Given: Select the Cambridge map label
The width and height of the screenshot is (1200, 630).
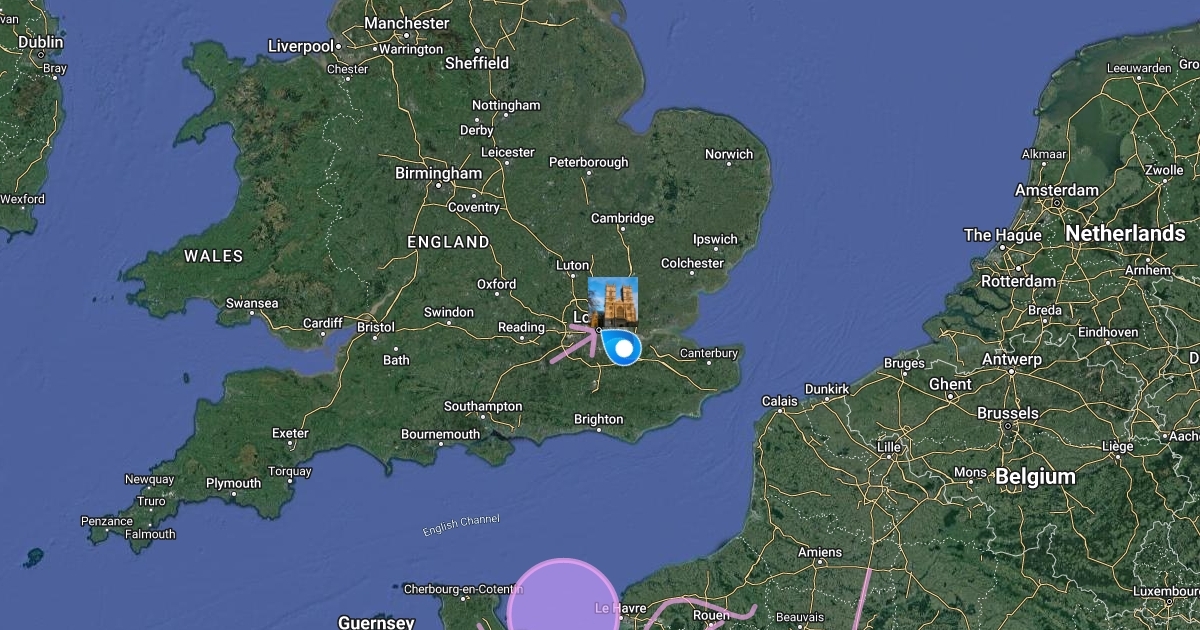Looking at the screenshot, I should tap(622, 218).
